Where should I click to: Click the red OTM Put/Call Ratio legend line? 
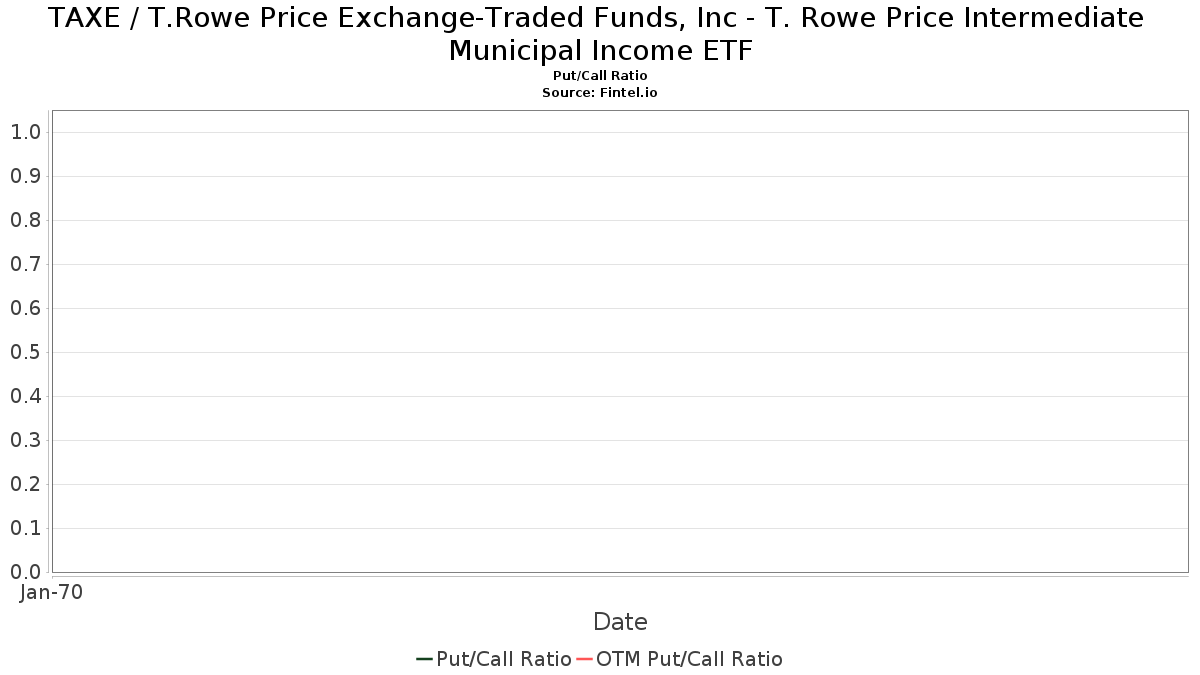click(x=584, y=659)
